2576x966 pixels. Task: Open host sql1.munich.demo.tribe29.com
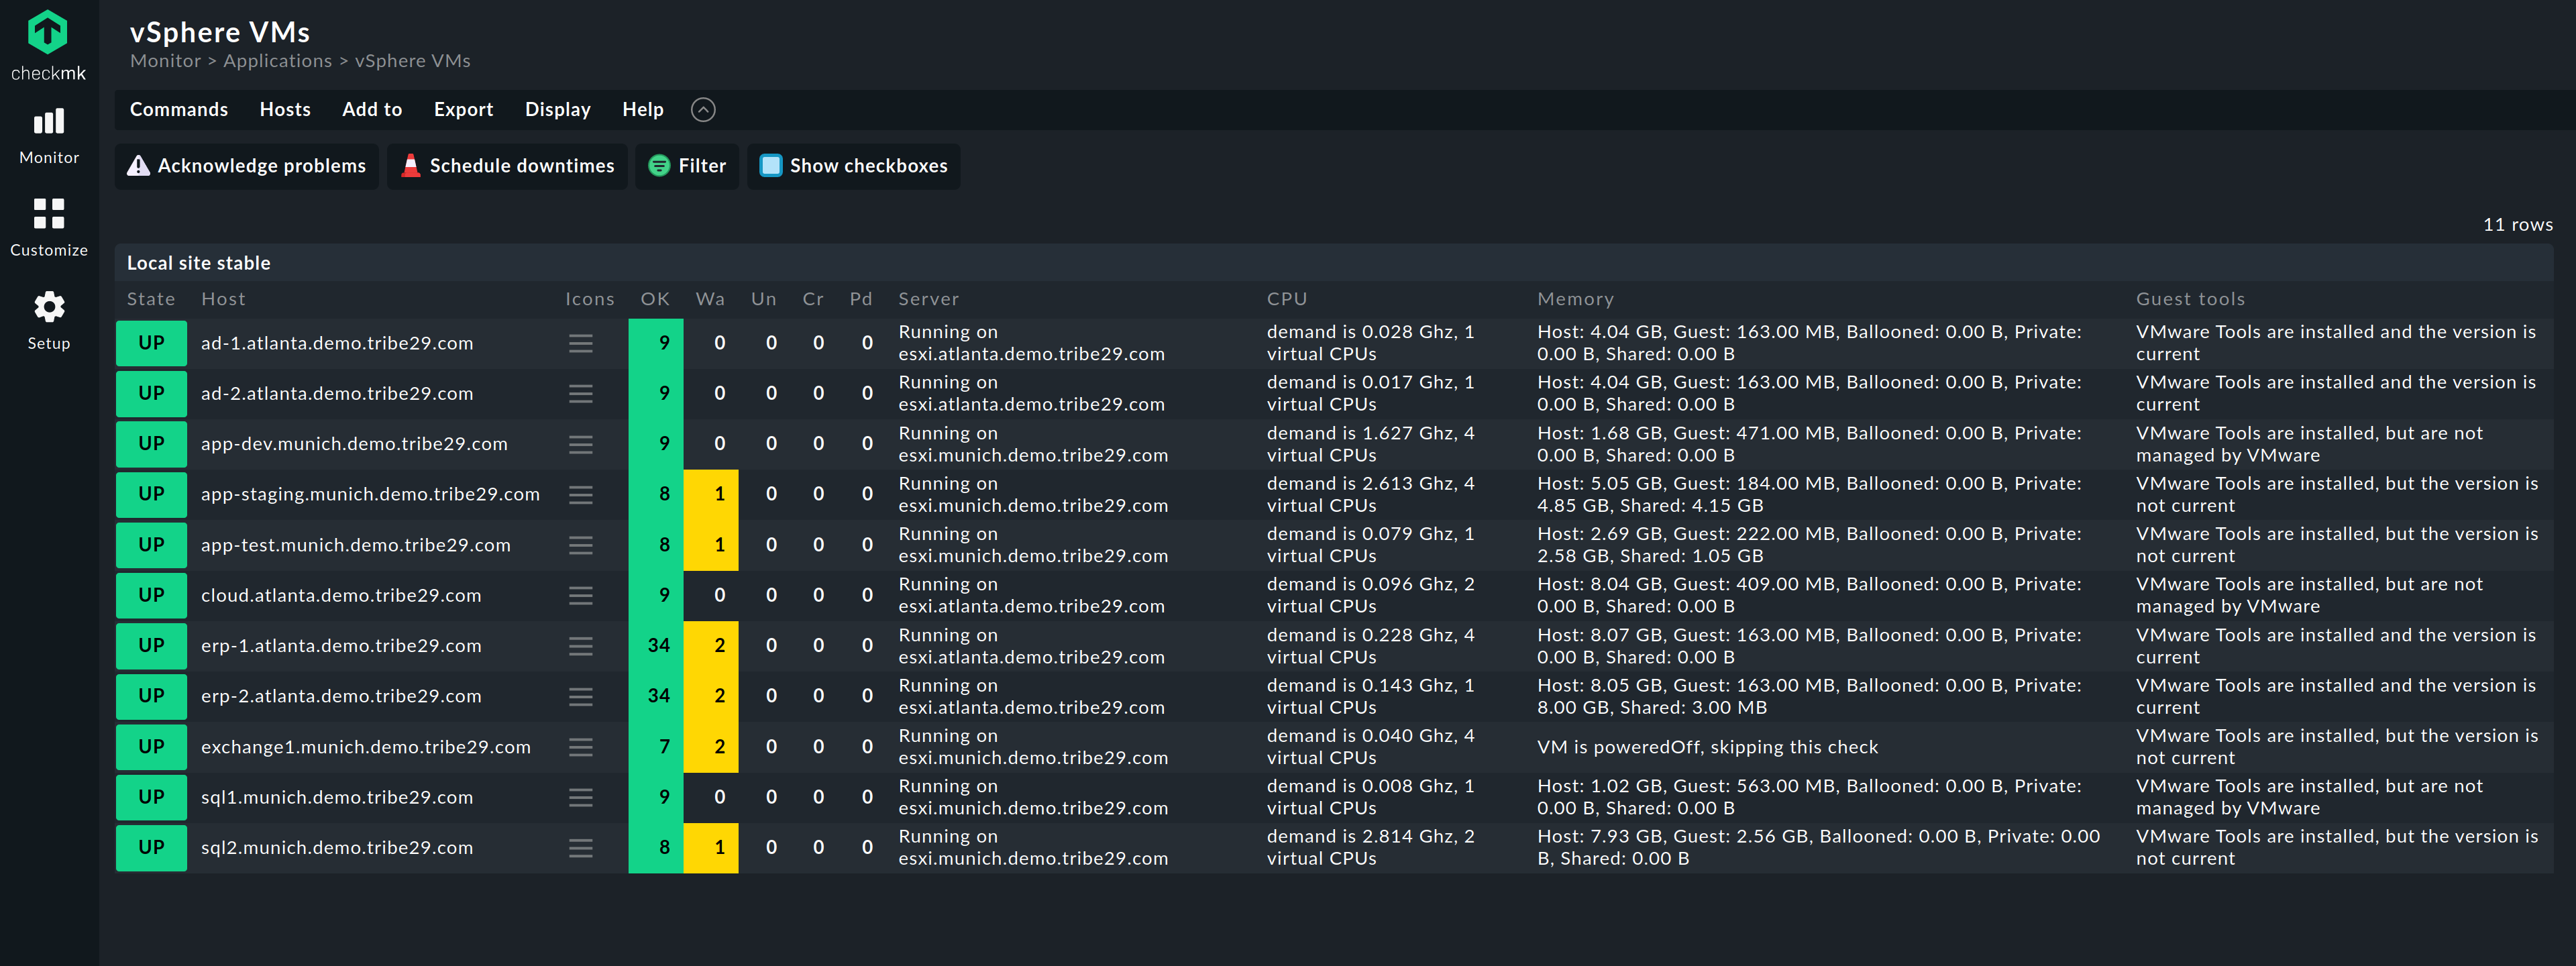tap(337, 797)
